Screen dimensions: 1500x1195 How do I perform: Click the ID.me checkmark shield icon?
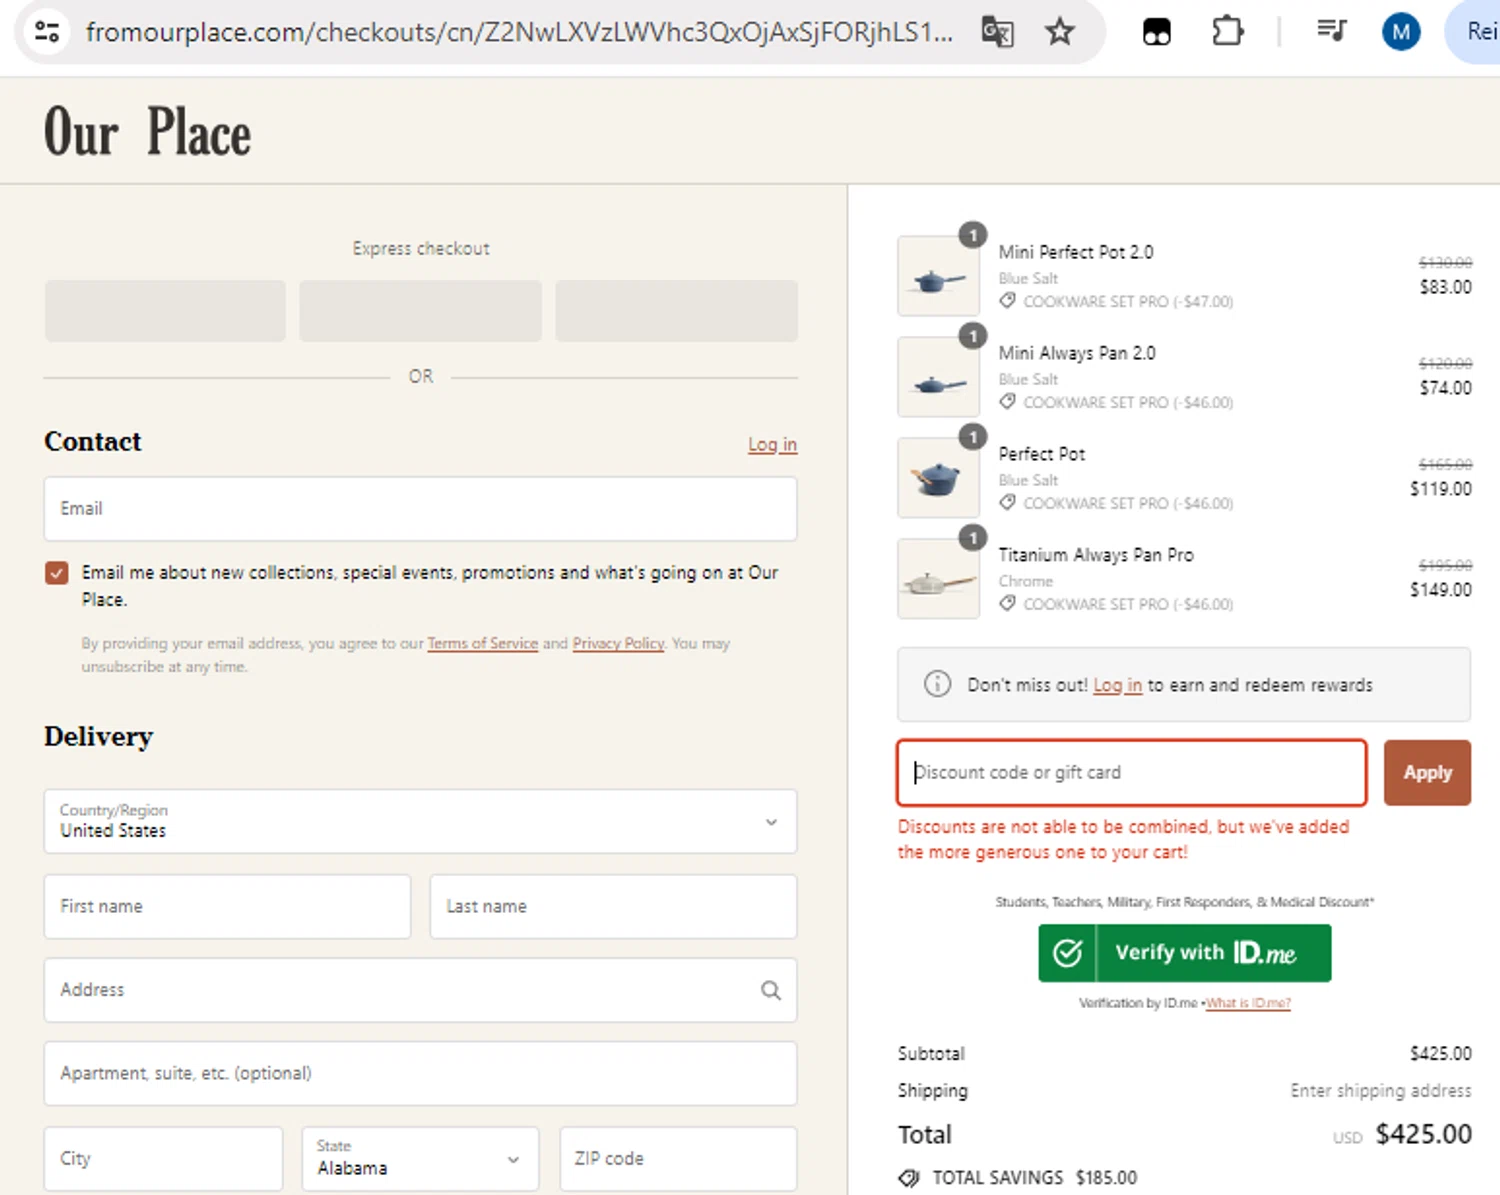coord(1067,953)
